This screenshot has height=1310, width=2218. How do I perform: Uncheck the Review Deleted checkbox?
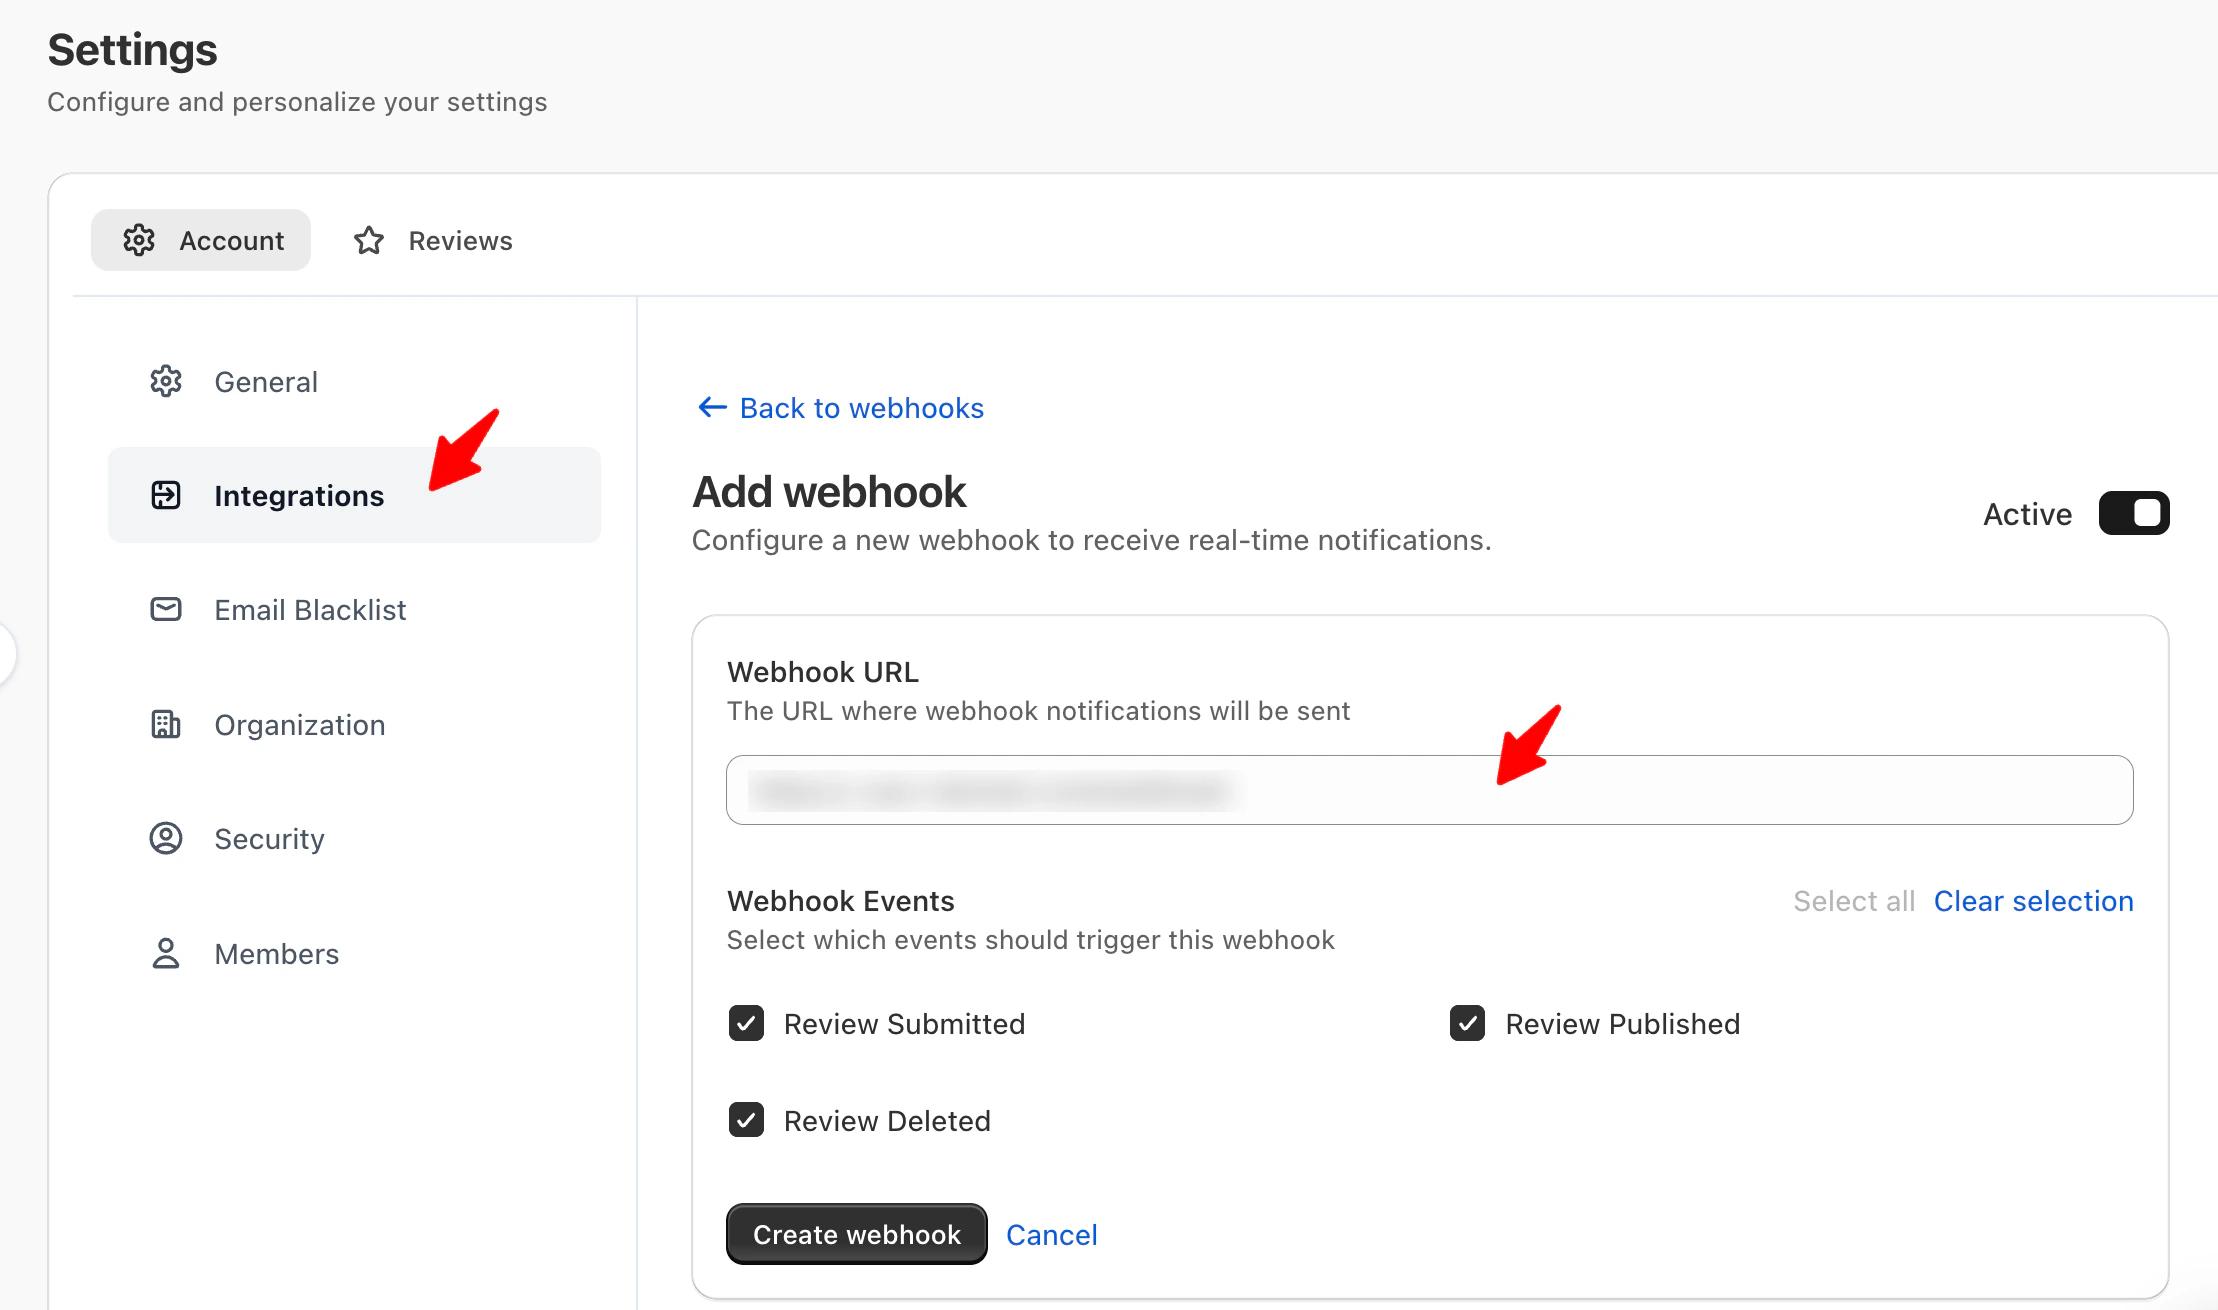click(746, 1120)
